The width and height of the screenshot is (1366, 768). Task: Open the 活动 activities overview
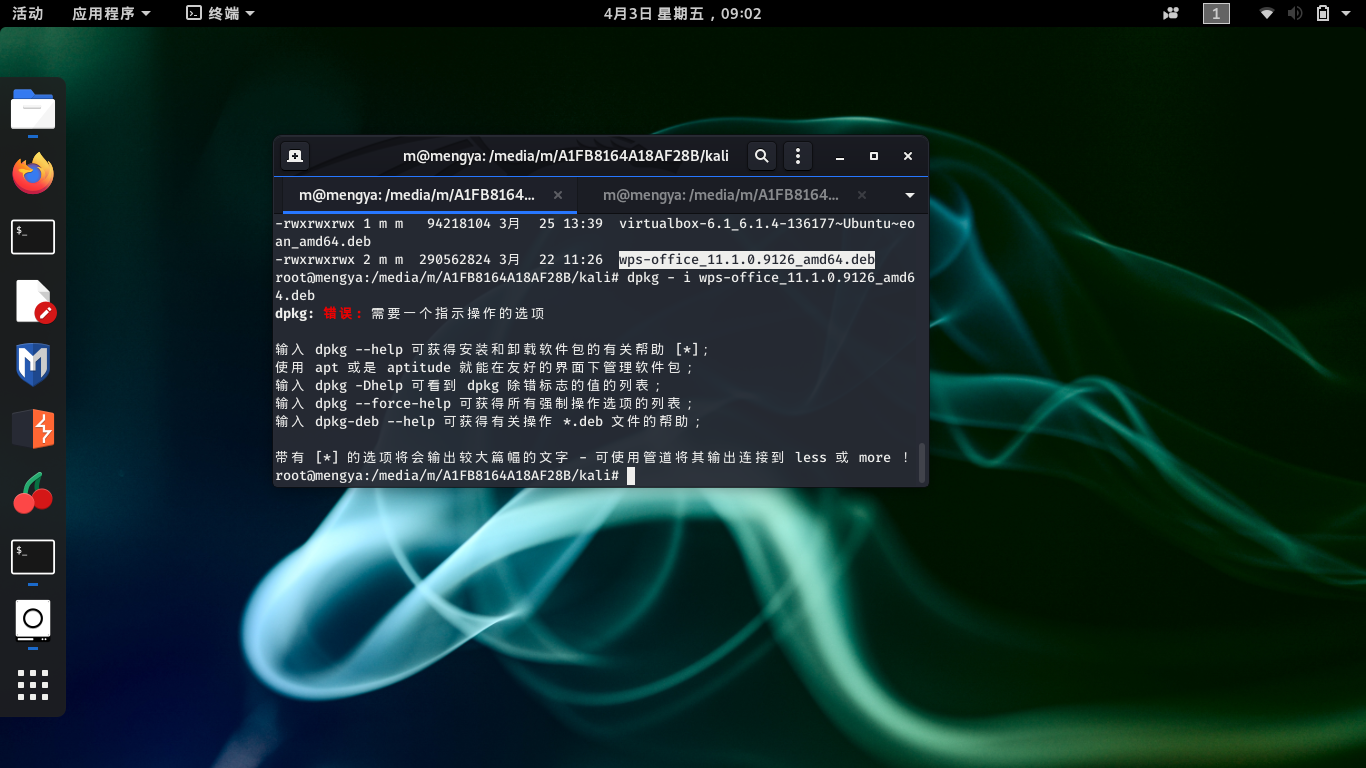(x=28, y=13)
